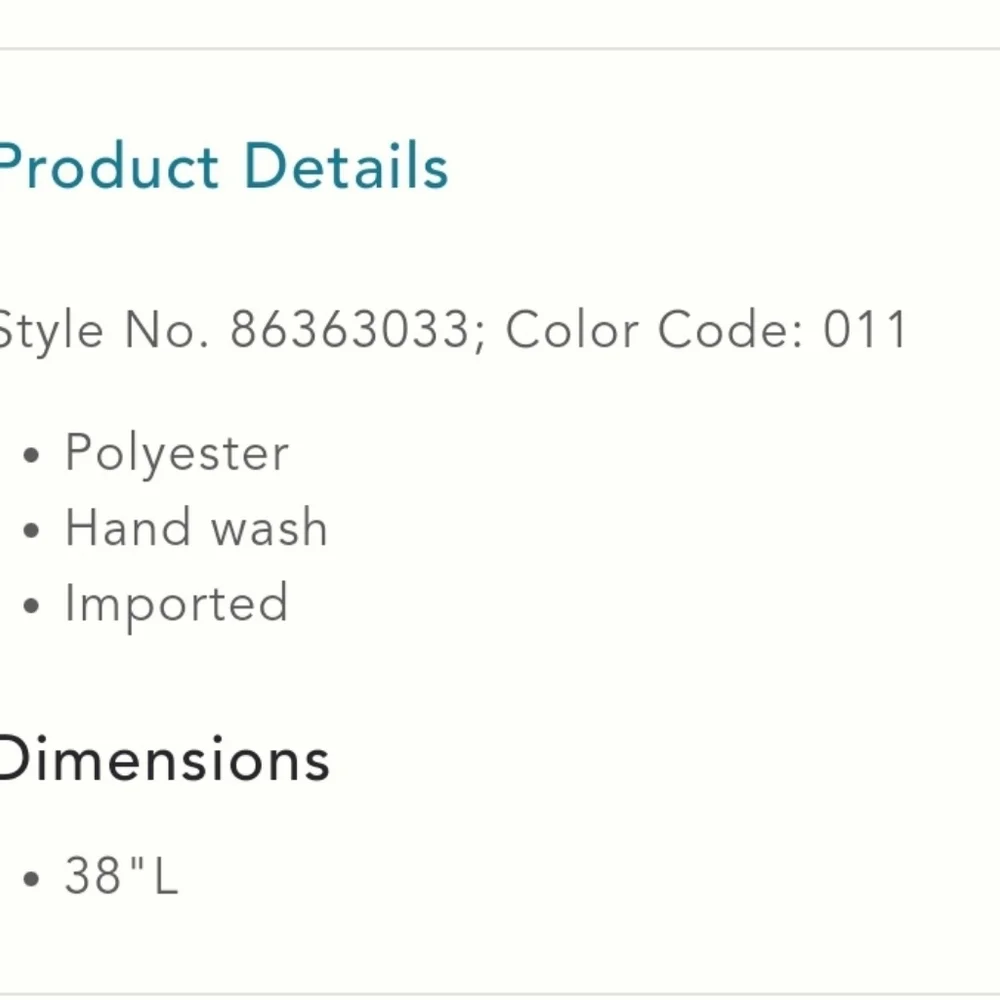Click the word "wash" in Hand wash

click(270, 528)
